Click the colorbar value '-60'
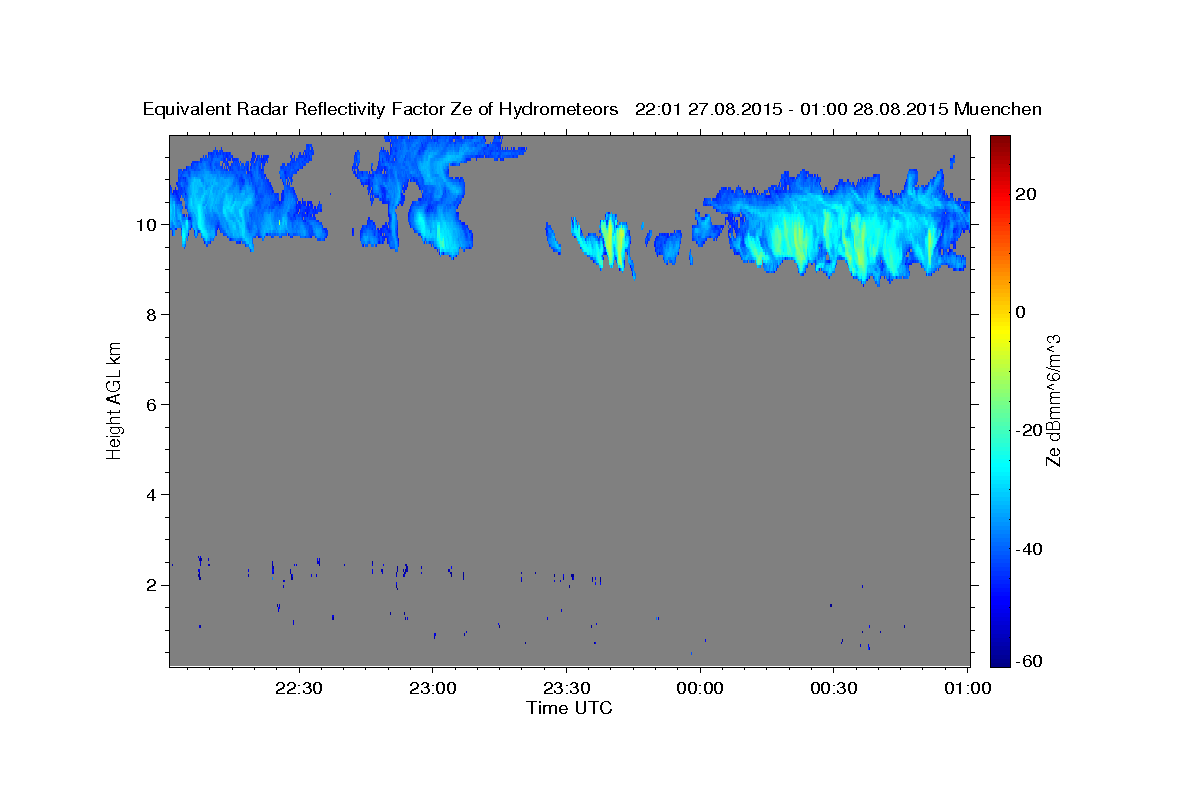 [1027, 661]
